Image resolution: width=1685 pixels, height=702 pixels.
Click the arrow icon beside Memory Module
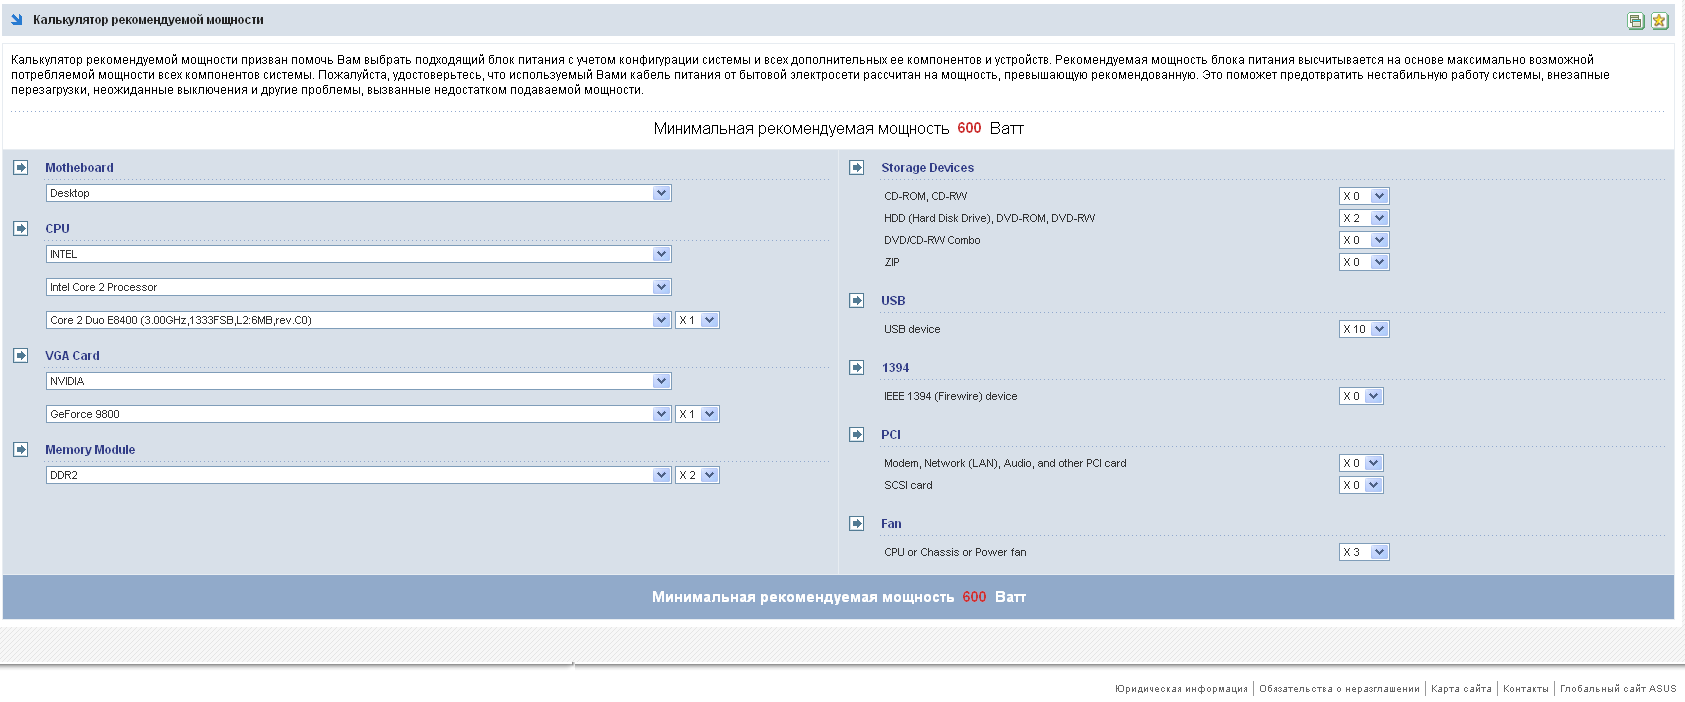[21, 449]
